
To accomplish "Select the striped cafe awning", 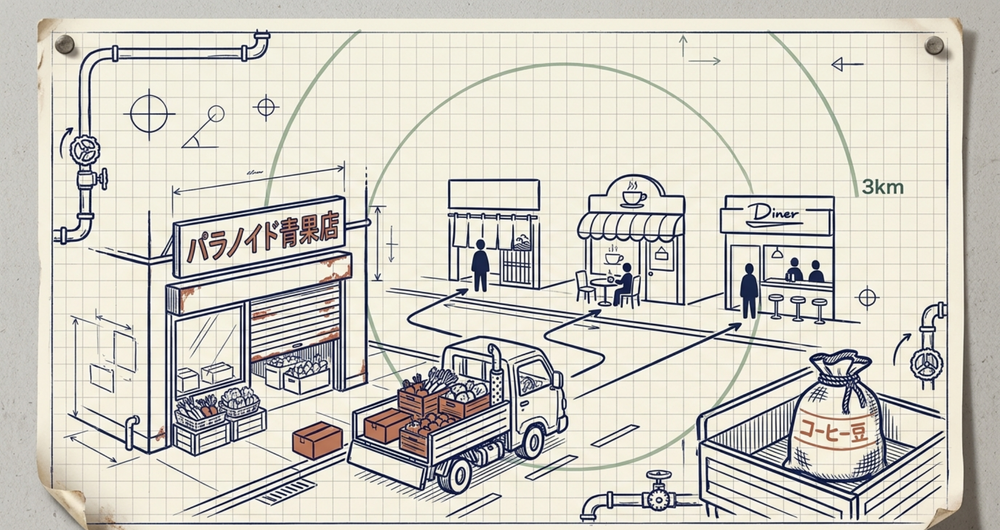I will coord(630,226).
